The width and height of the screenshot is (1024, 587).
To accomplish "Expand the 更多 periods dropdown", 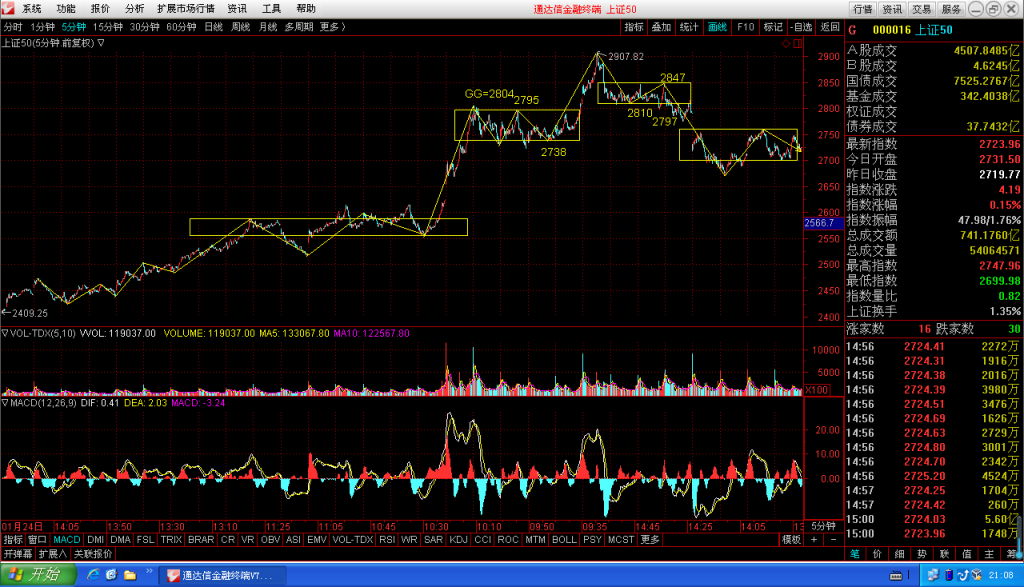I will 332,27.
